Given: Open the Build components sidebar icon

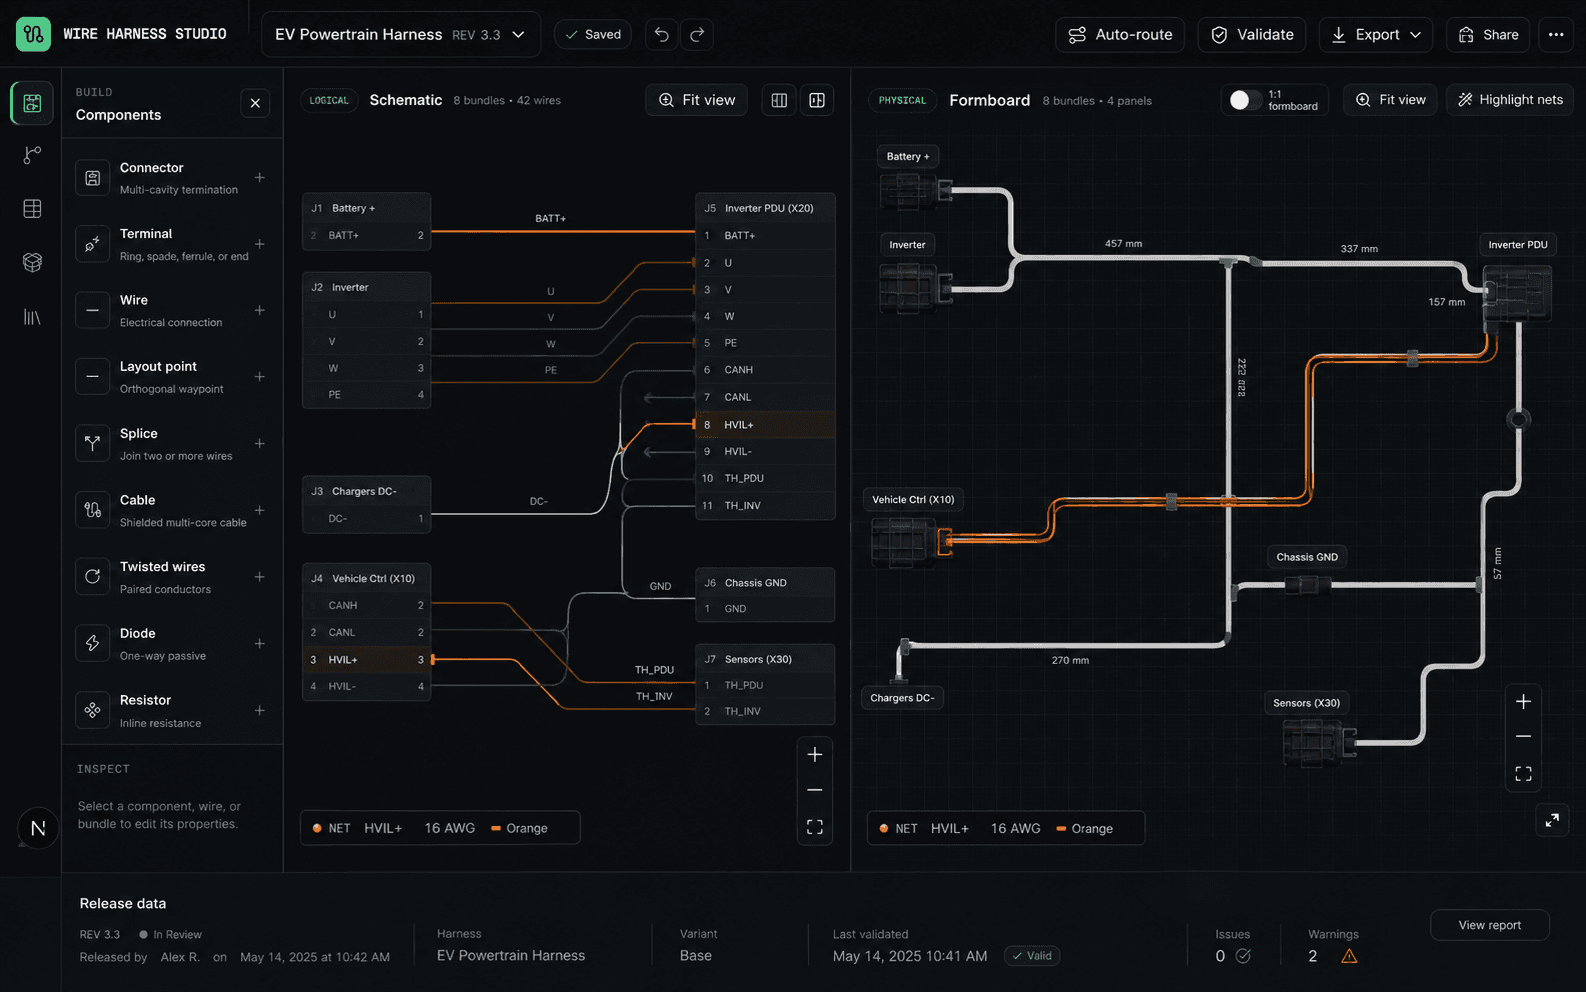Looking at the screenshot, I should coord(32,103).
